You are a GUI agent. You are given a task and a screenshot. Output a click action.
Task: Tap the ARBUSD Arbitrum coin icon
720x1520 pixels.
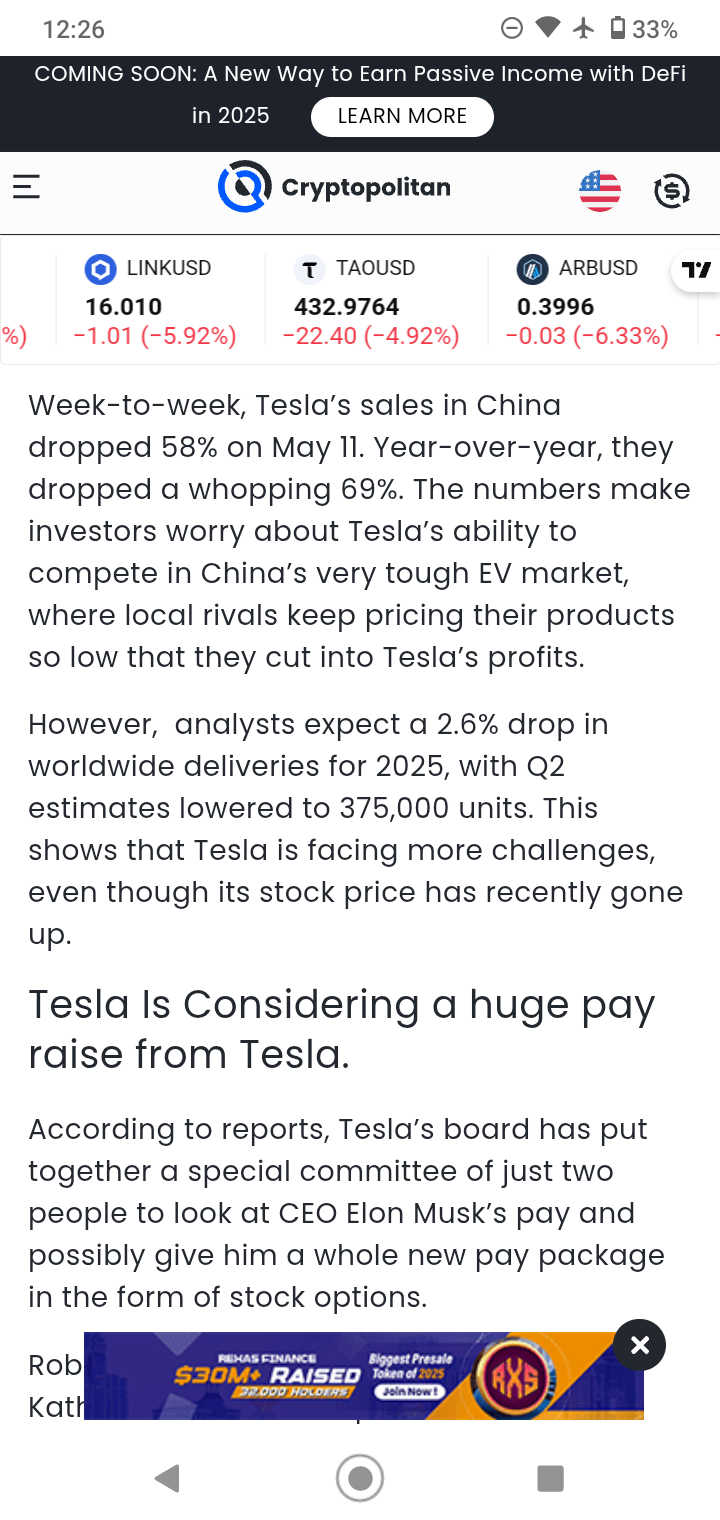click(532, 269)
